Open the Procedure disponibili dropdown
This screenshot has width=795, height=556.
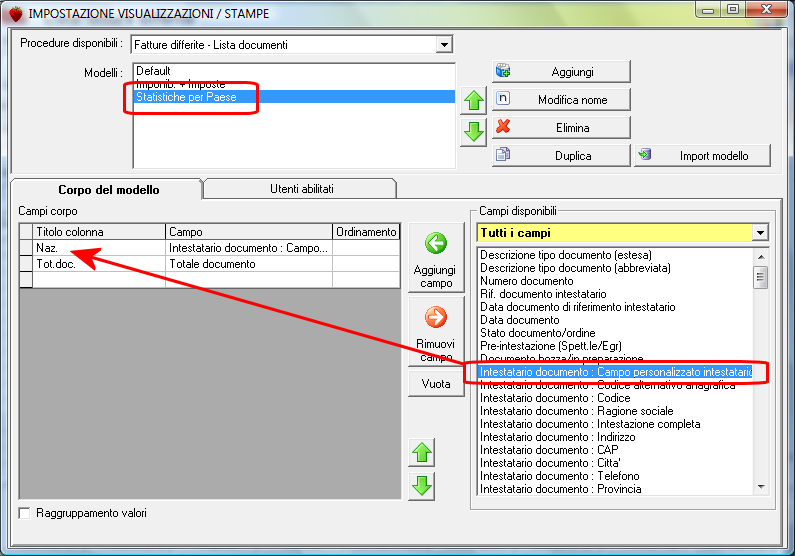point(444,45)
